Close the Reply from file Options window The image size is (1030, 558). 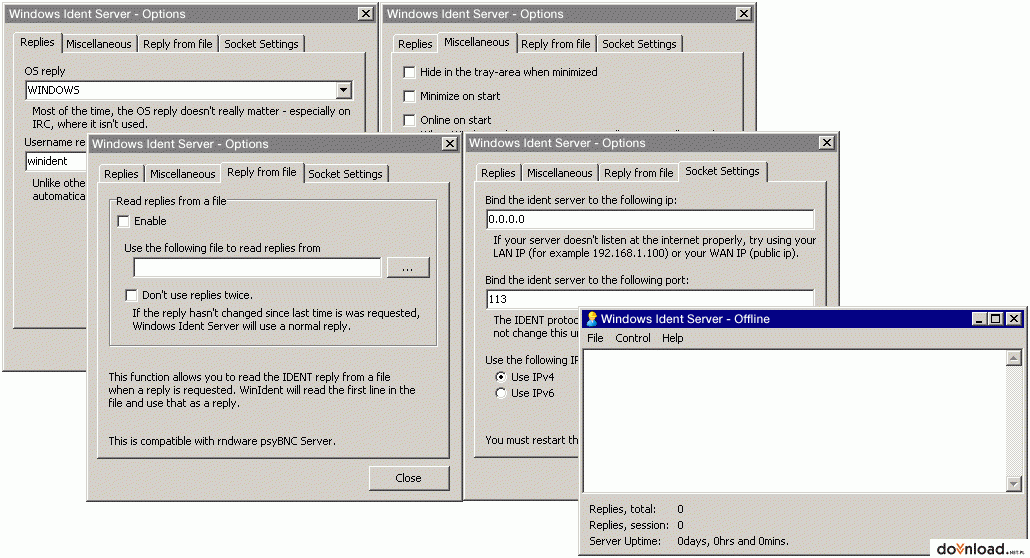click(449, 144)
